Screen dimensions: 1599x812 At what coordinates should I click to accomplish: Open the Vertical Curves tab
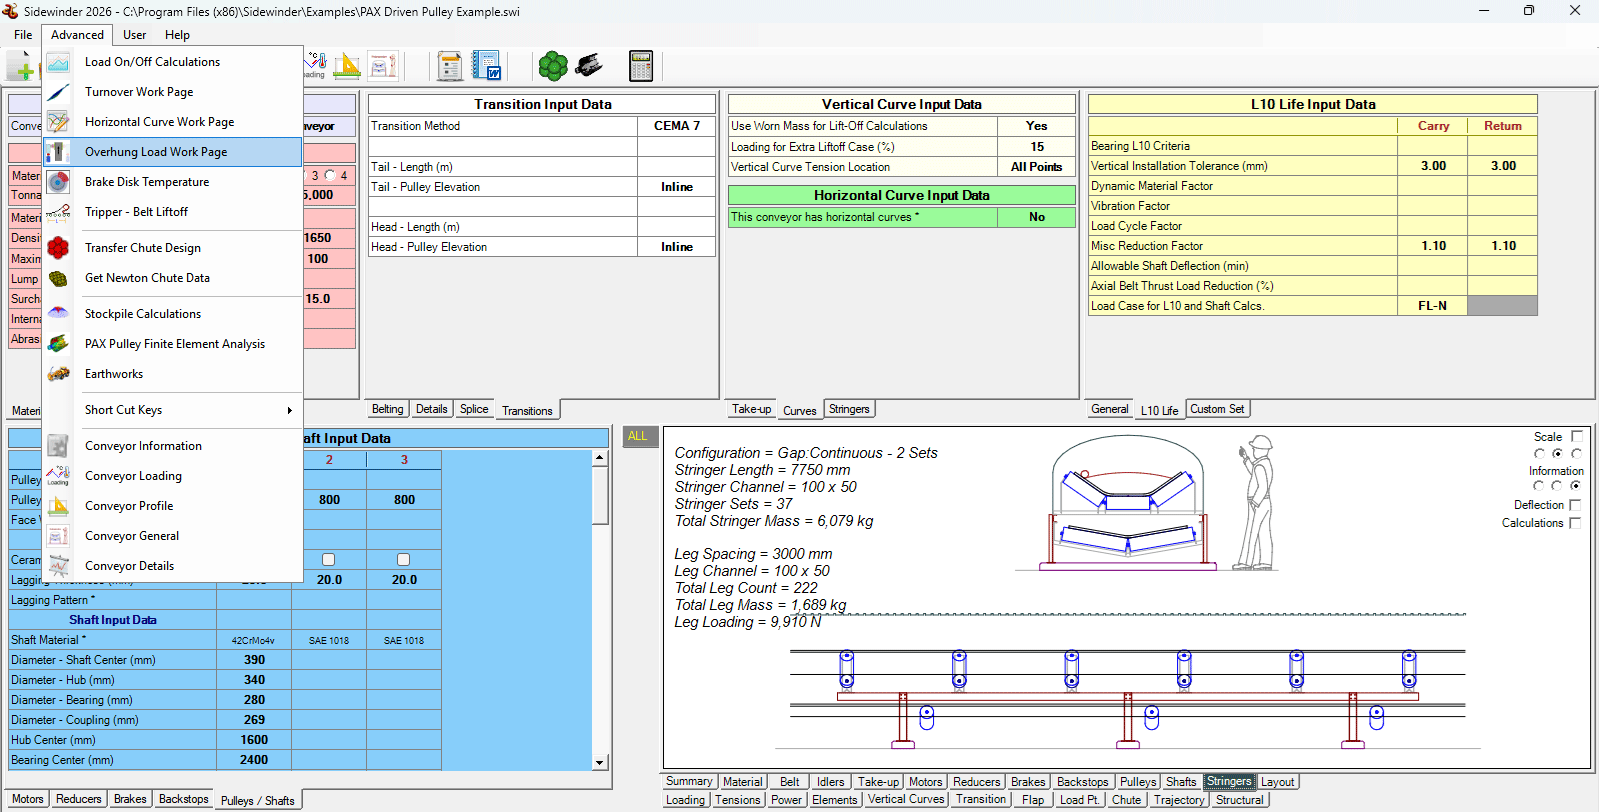[x=906, y=800]
